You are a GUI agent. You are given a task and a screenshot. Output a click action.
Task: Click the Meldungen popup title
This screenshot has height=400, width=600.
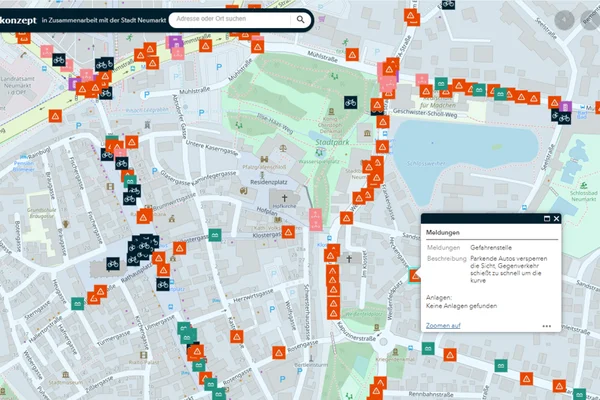(442, 232)
